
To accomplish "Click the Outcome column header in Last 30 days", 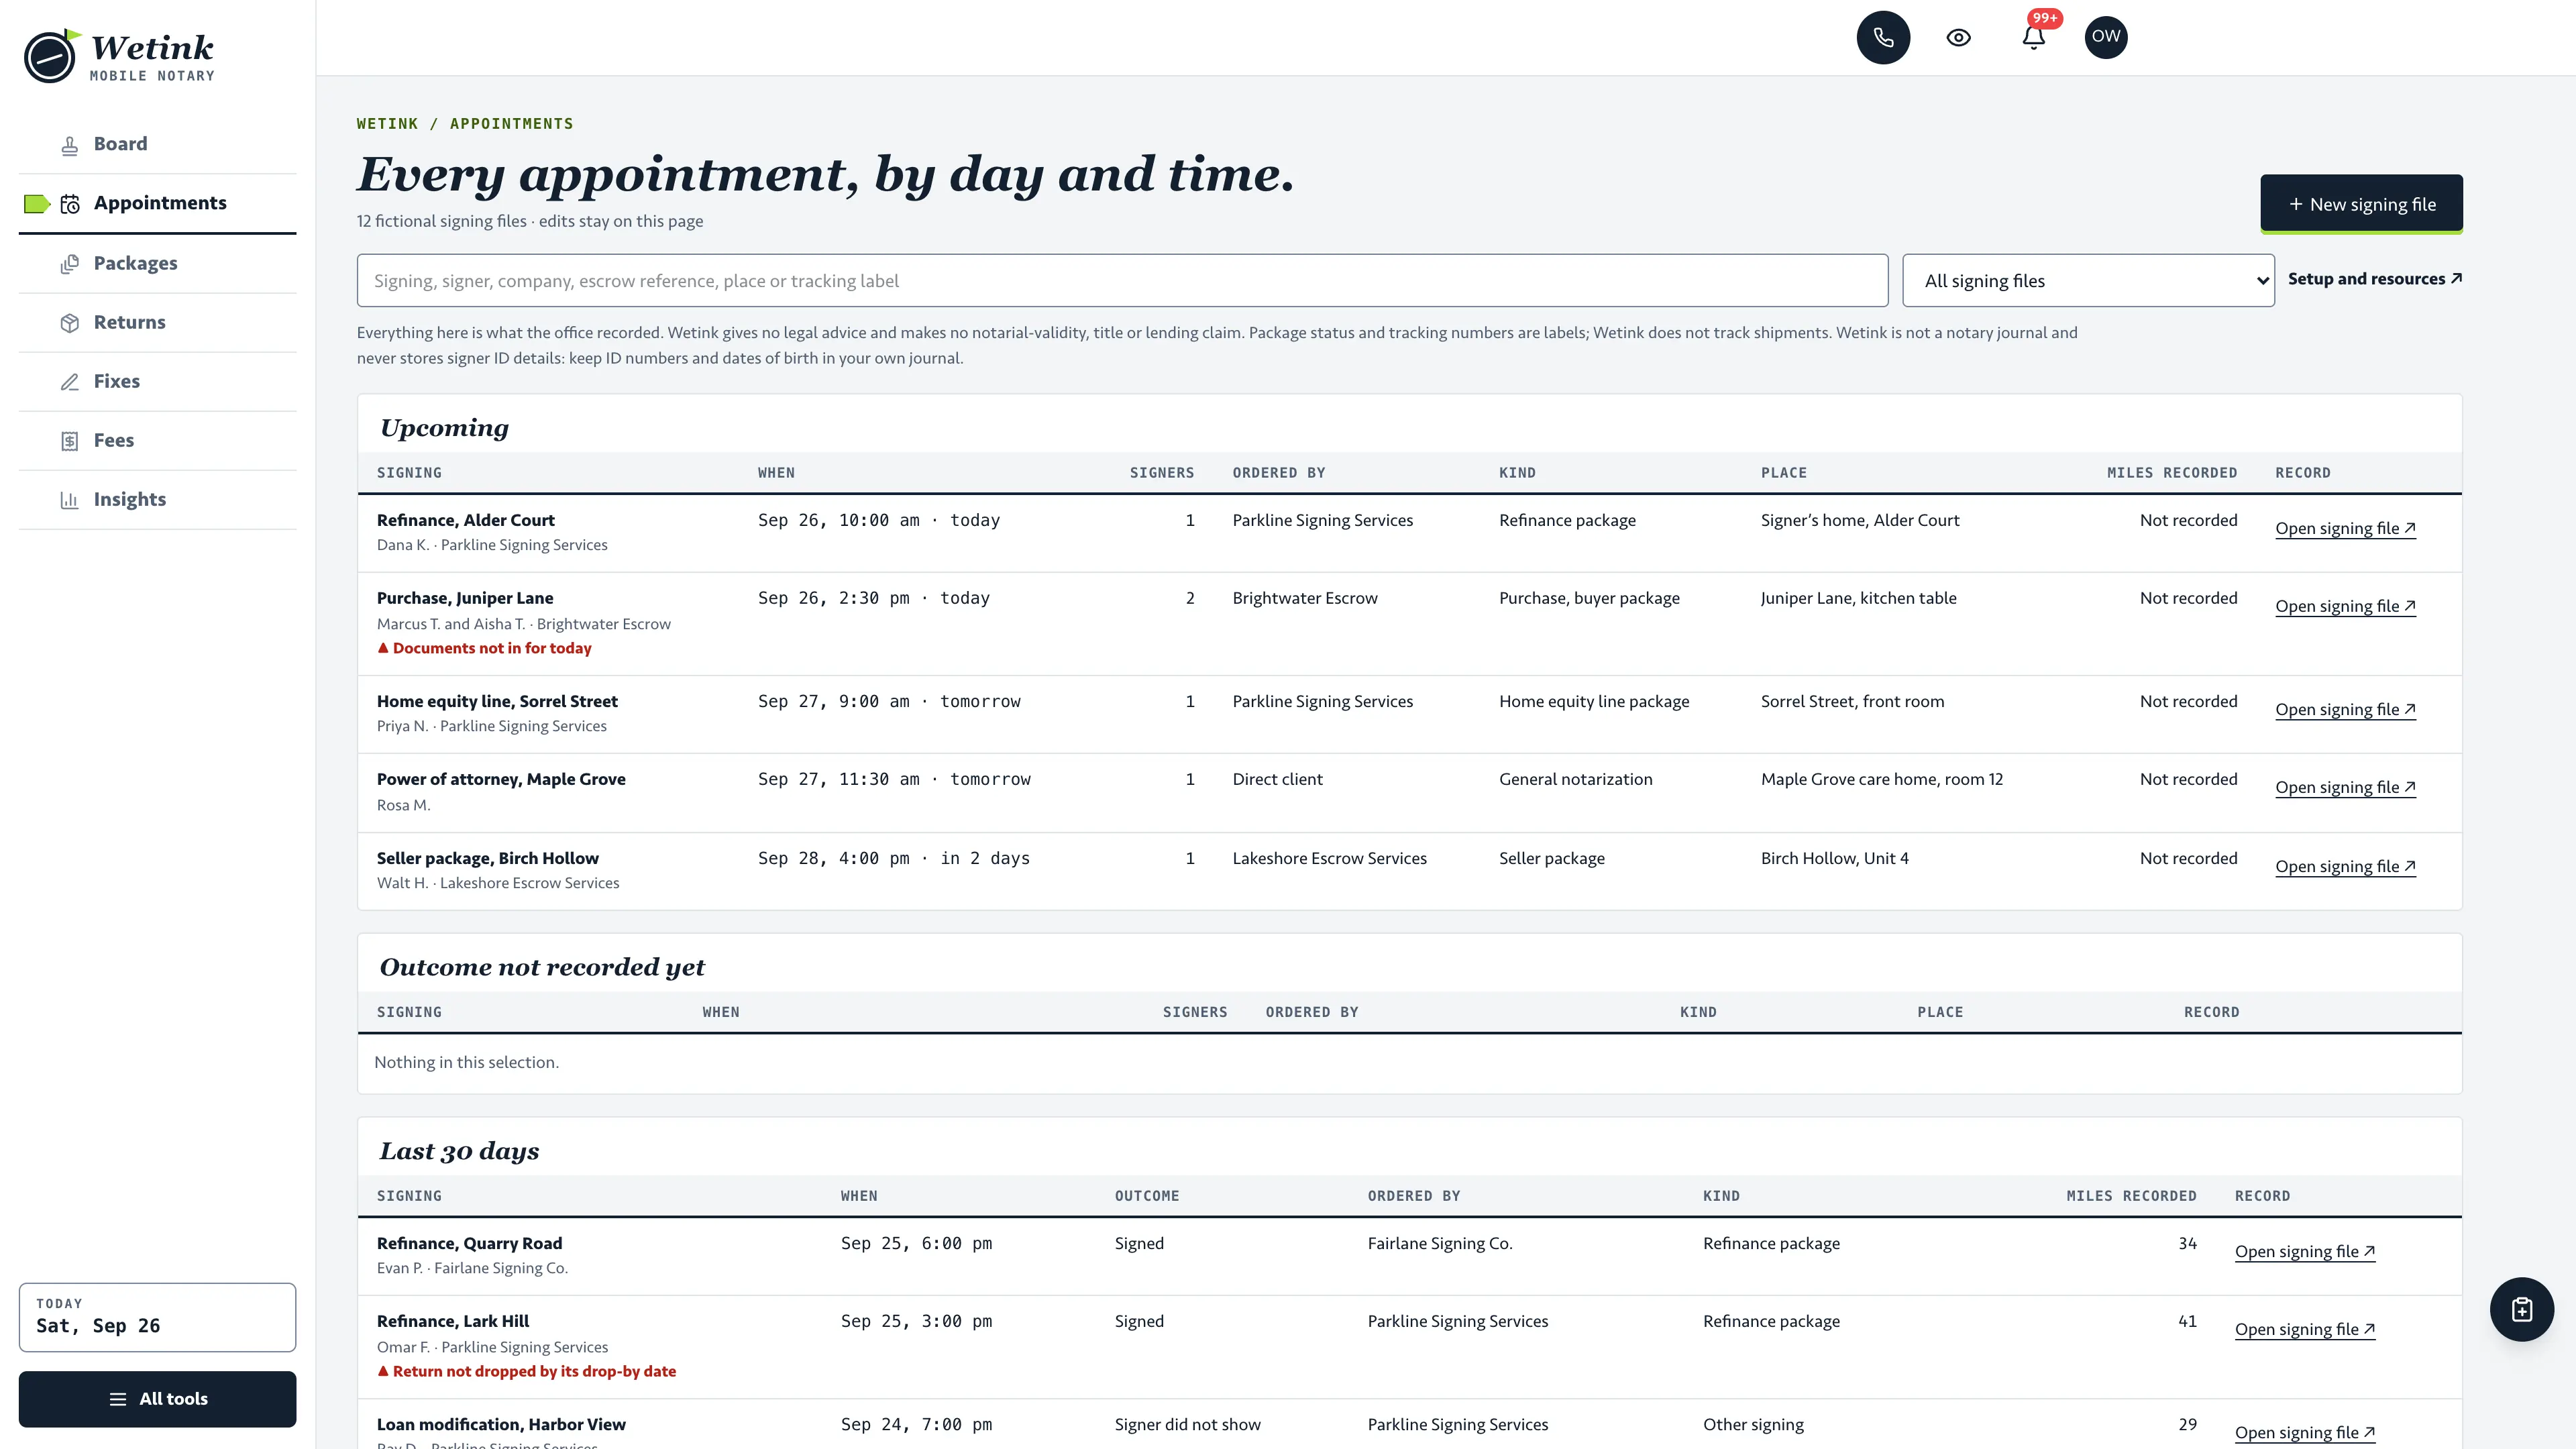I will 1146,1196.
